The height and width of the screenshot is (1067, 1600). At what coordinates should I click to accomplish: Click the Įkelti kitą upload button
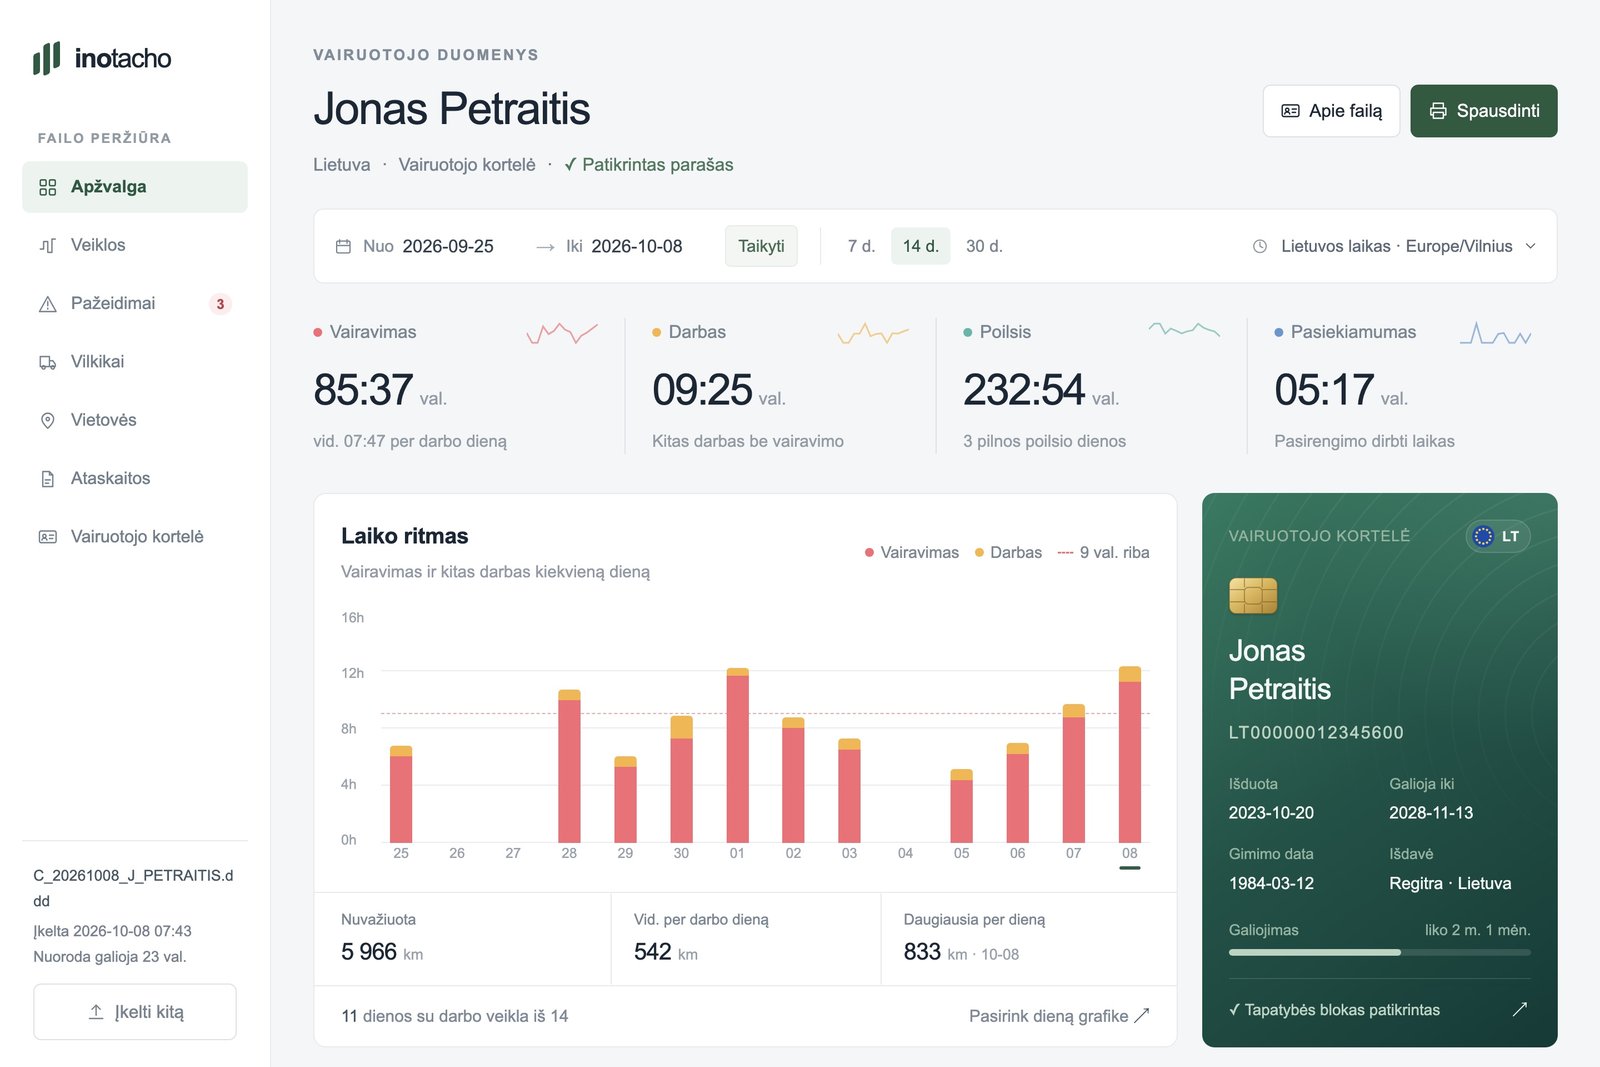coord(135,1012)
